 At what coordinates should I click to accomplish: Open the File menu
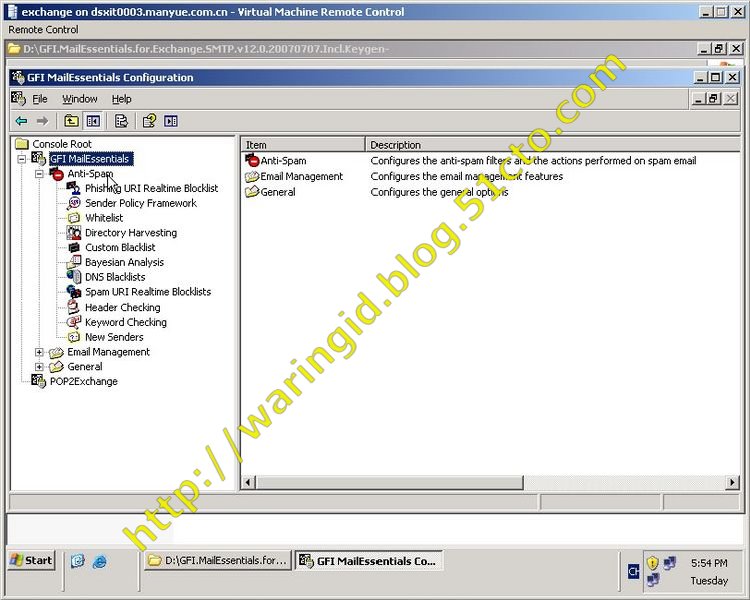click(40, 99)
